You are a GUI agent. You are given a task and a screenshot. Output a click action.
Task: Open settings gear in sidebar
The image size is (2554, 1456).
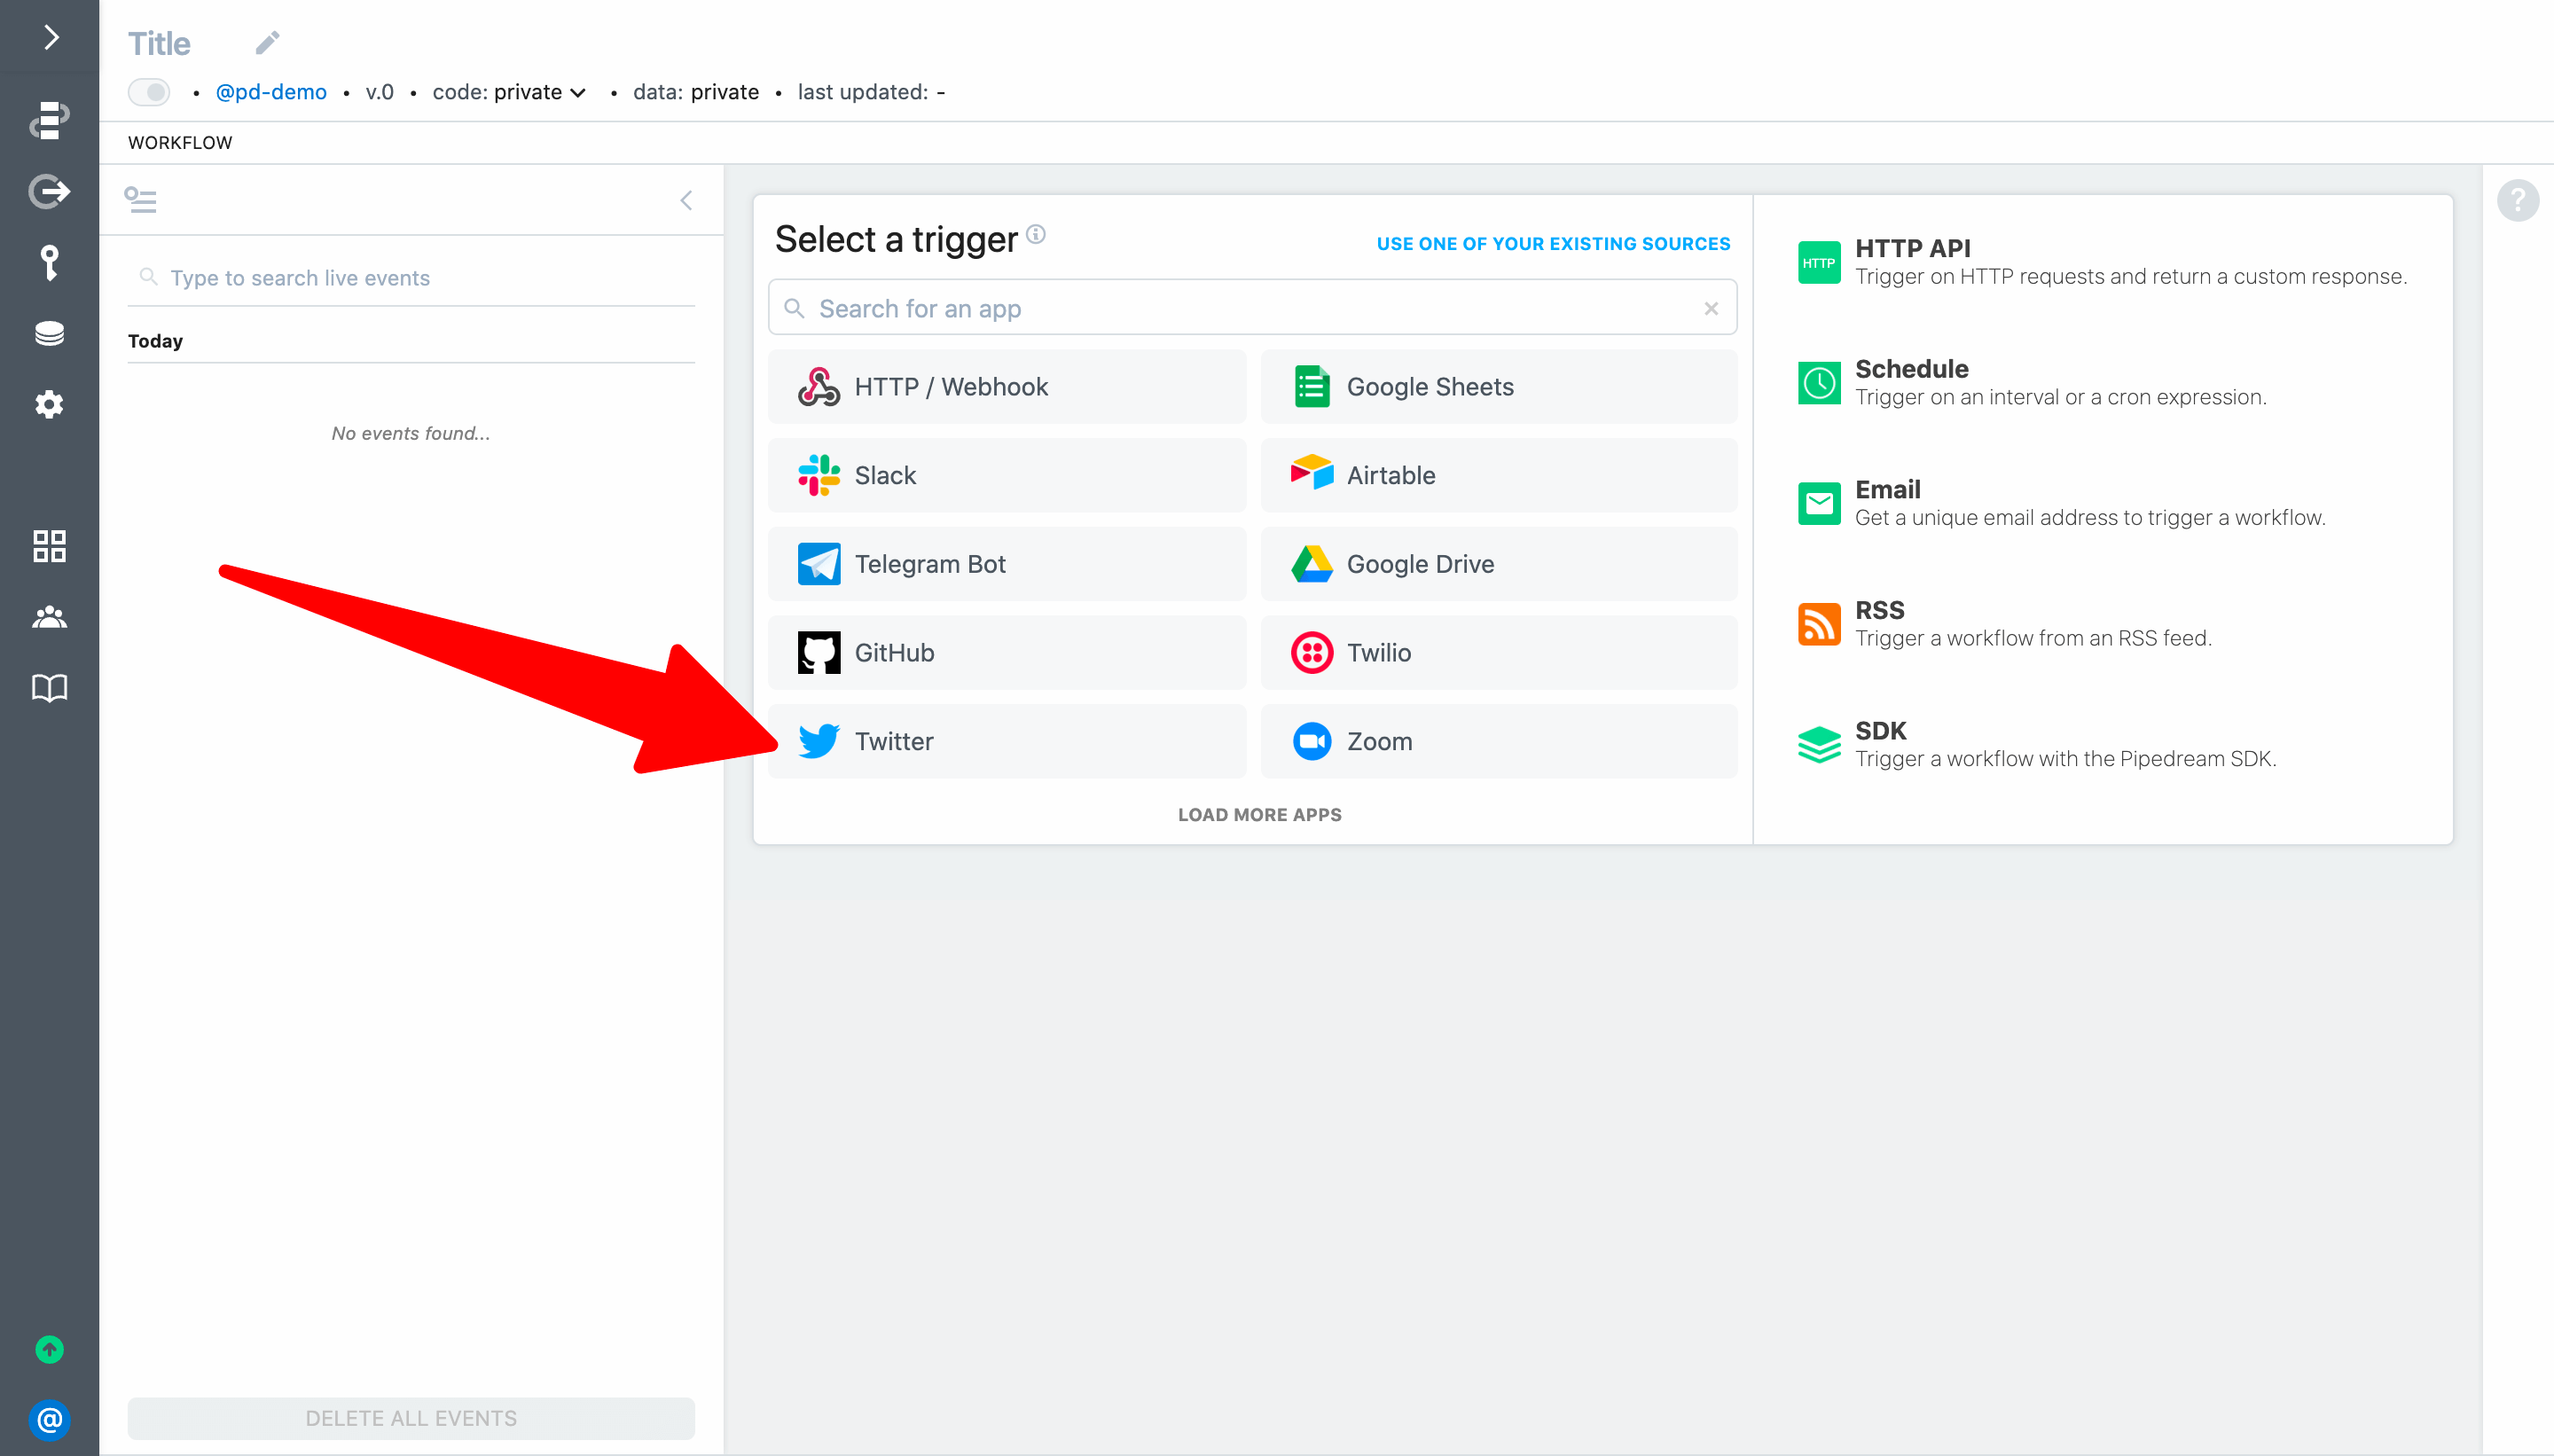click(50, 405)
